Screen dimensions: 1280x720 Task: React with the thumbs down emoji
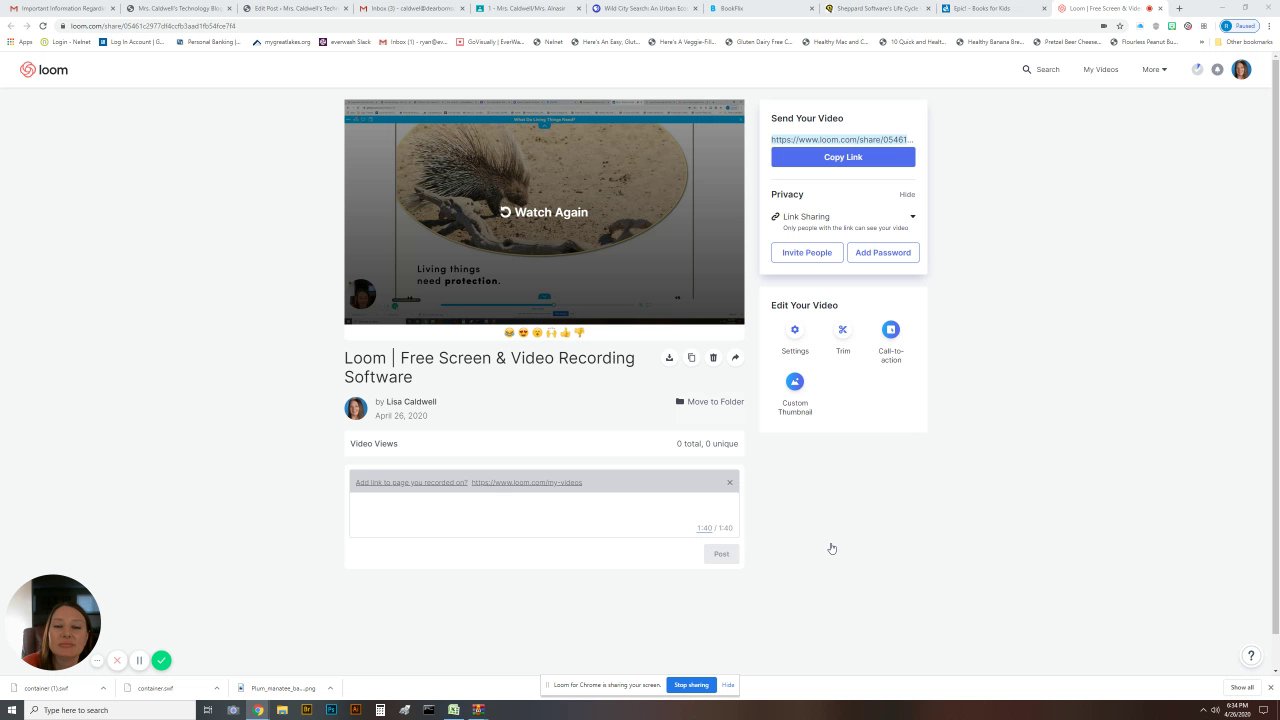tap(579, 333)
